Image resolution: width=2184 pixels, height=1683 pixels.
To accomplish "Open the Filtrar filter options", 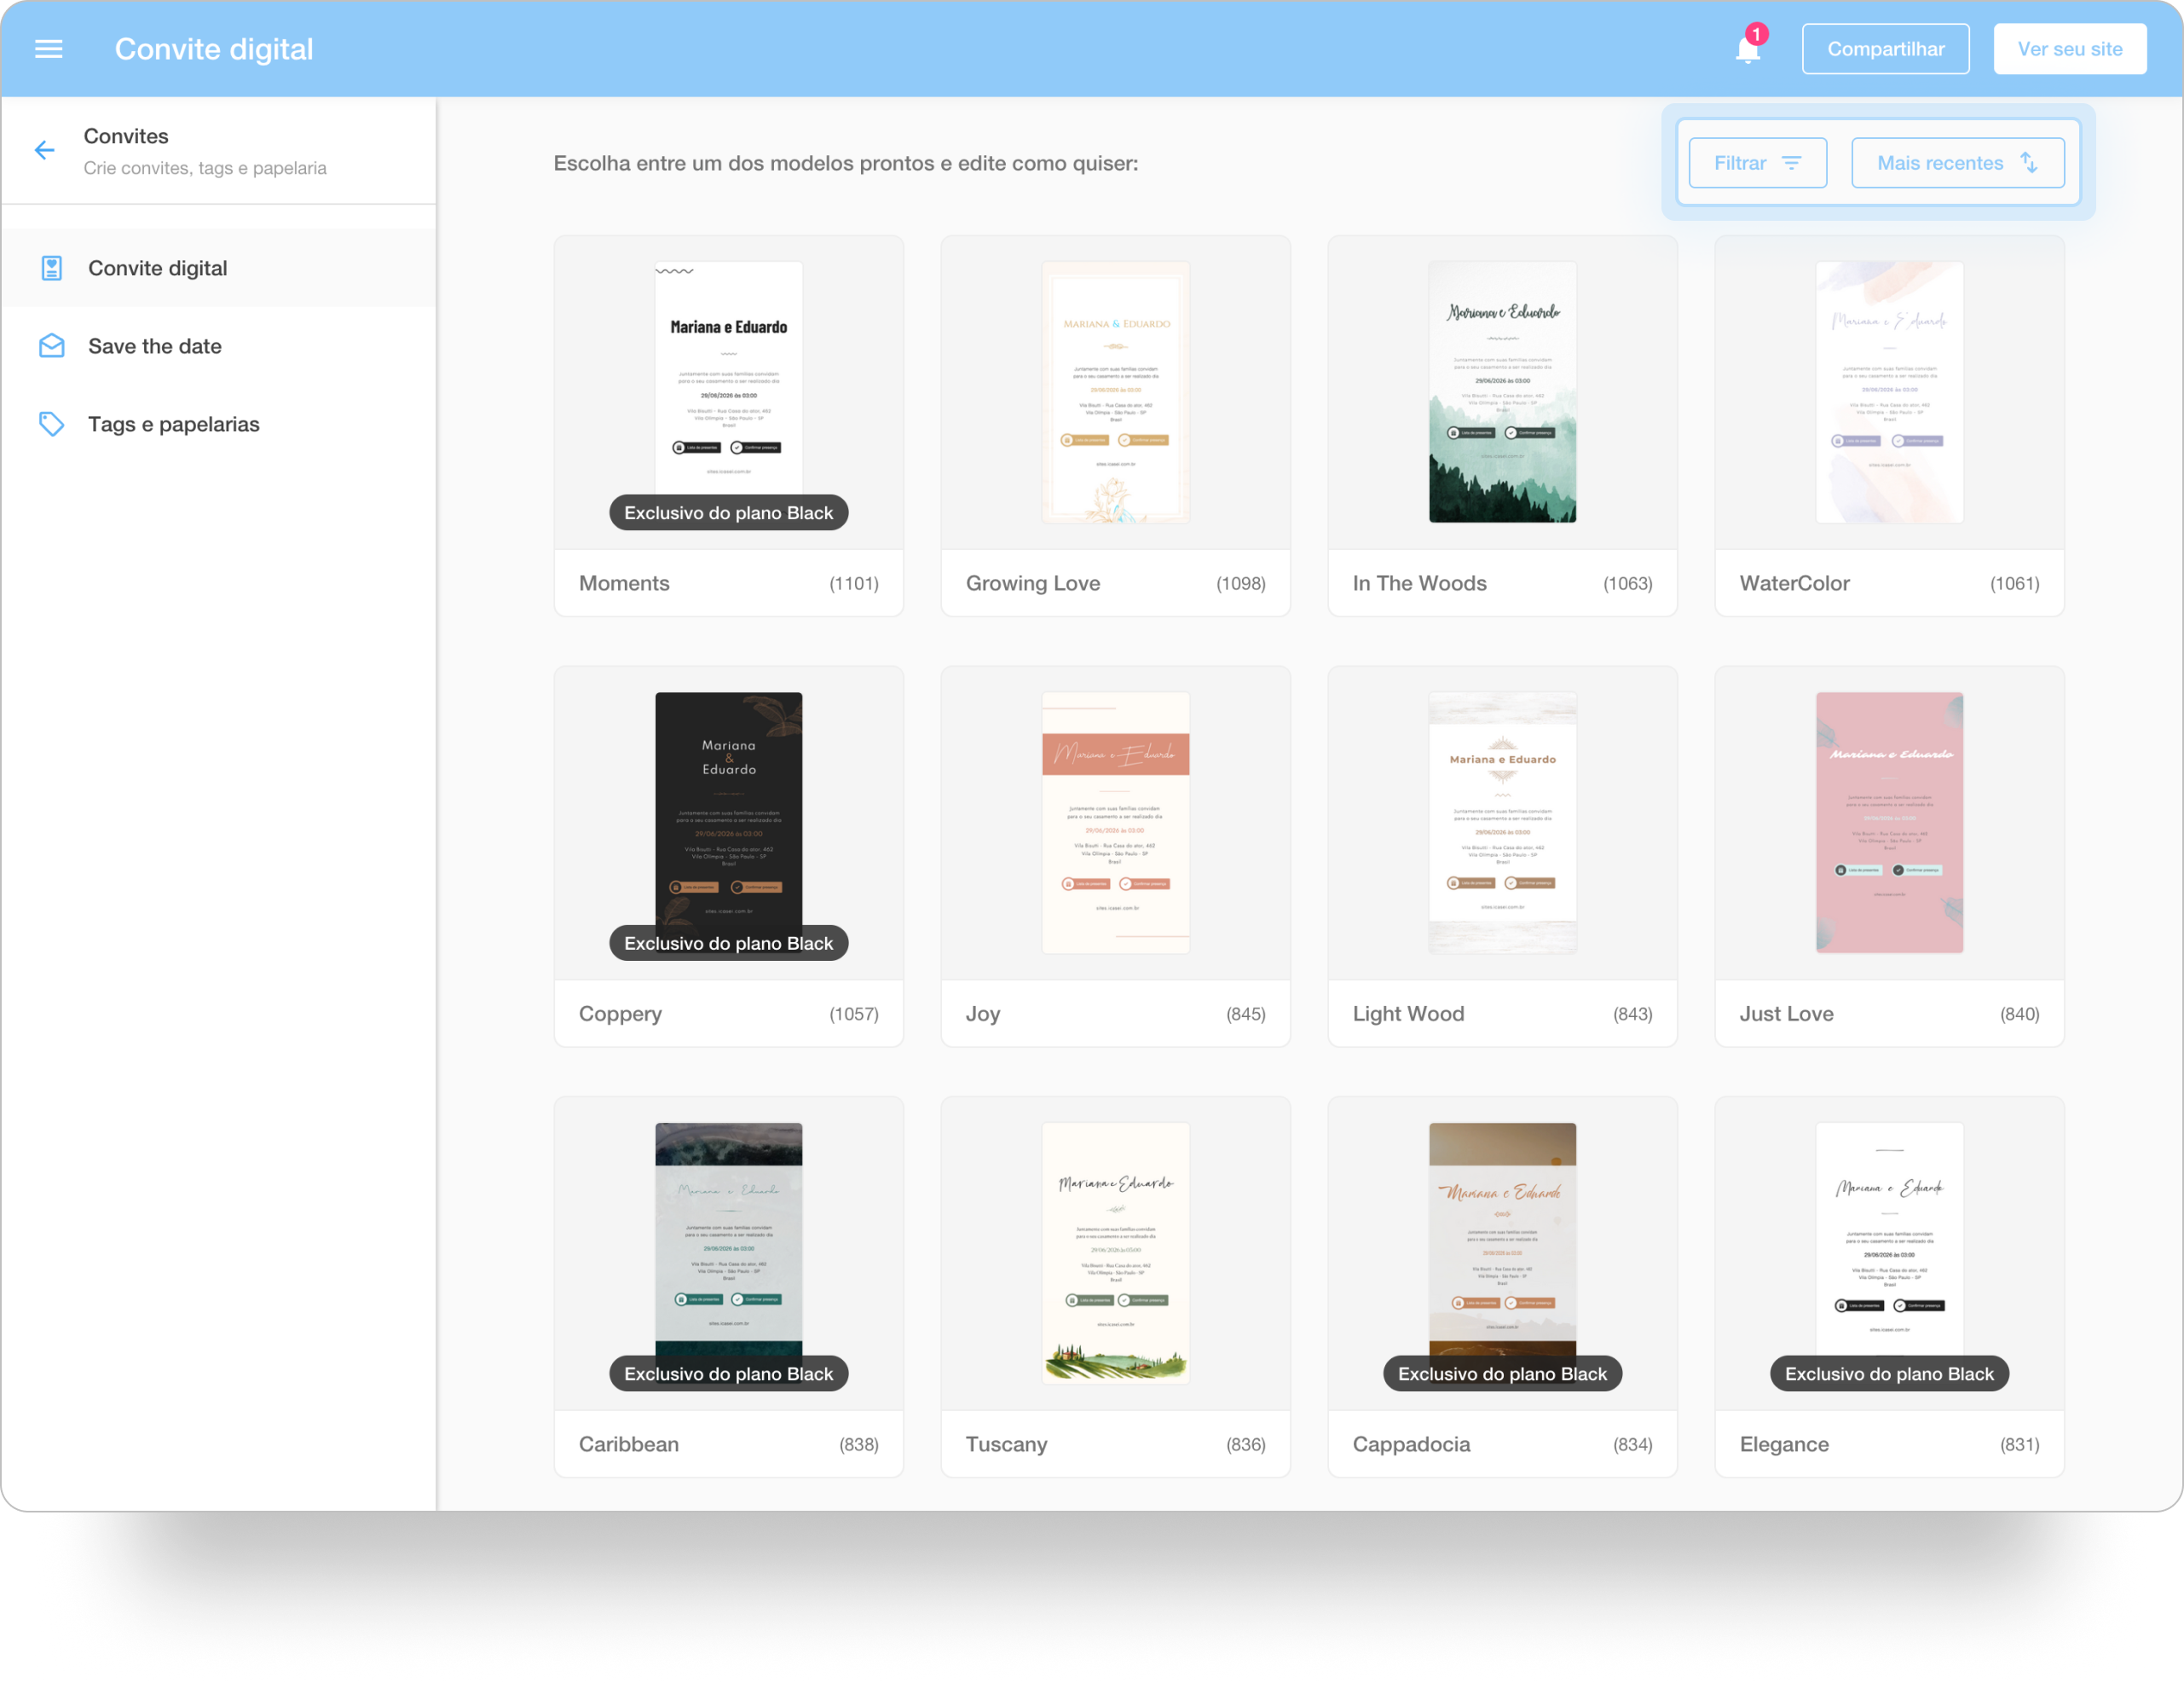I will tap(1741, 163).
